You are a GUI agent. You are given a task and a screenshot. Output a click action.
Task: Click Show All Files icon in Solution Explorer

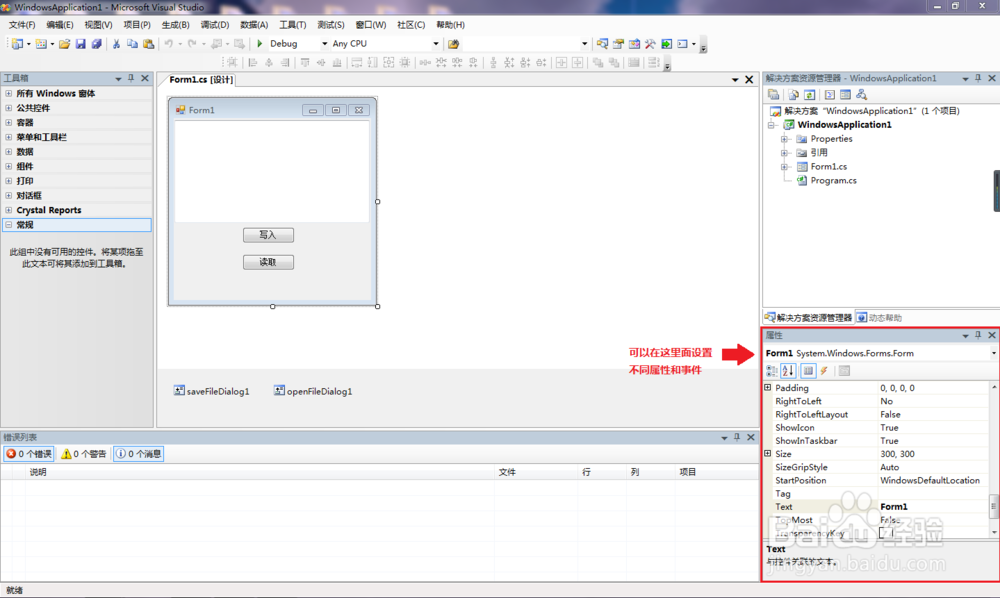pos(793,94)
